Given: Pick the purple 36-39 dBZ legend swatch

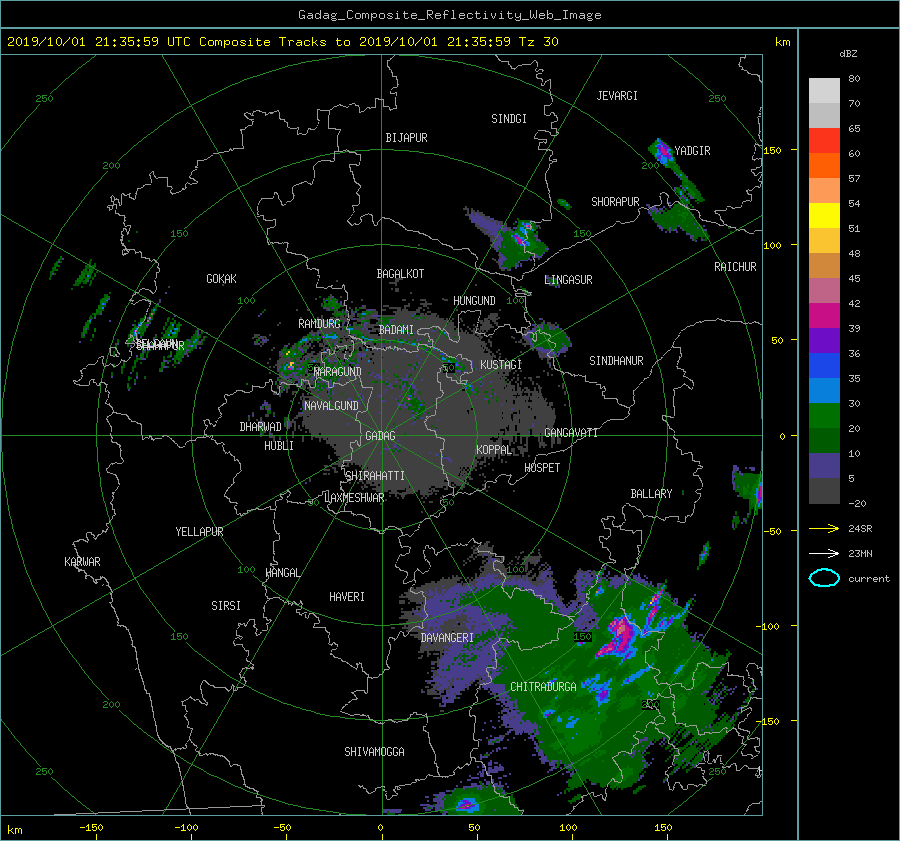Looking at the screenshot, I should (824, 340).
